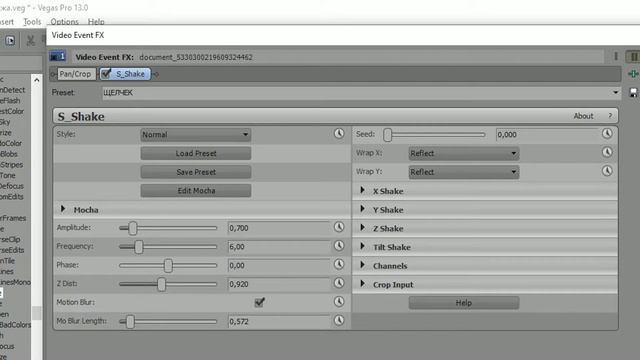Click the Frequency animate clock icon

[339, 246]
